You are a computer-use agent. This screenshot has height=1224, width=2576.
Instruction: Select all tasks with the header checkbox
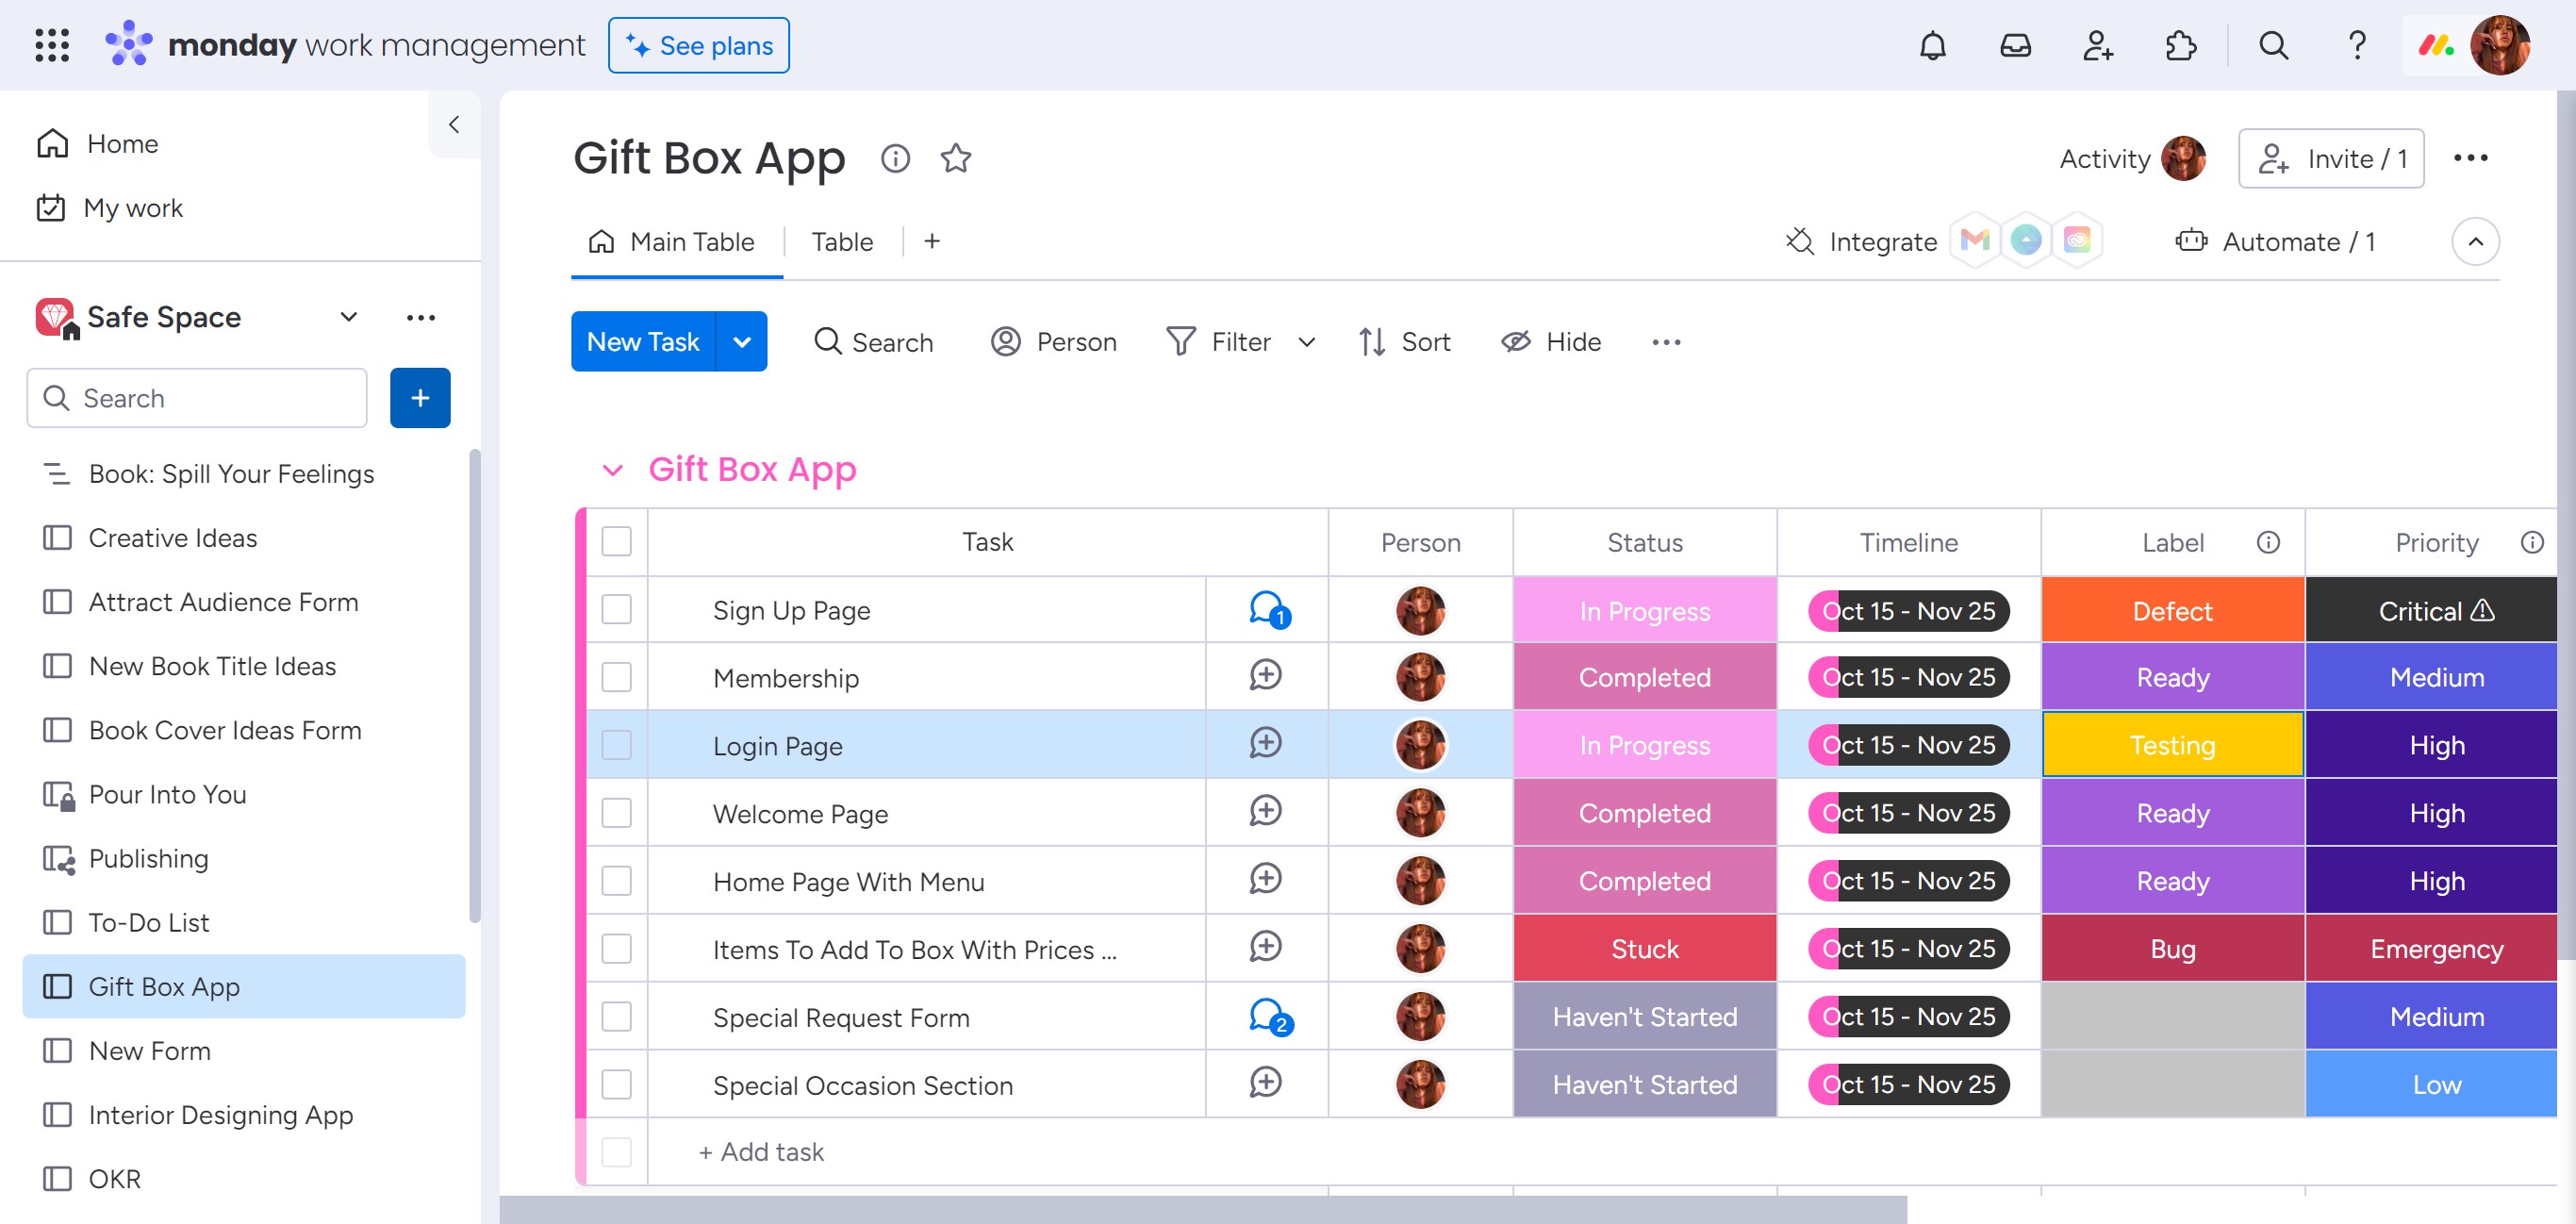(616, 542)
